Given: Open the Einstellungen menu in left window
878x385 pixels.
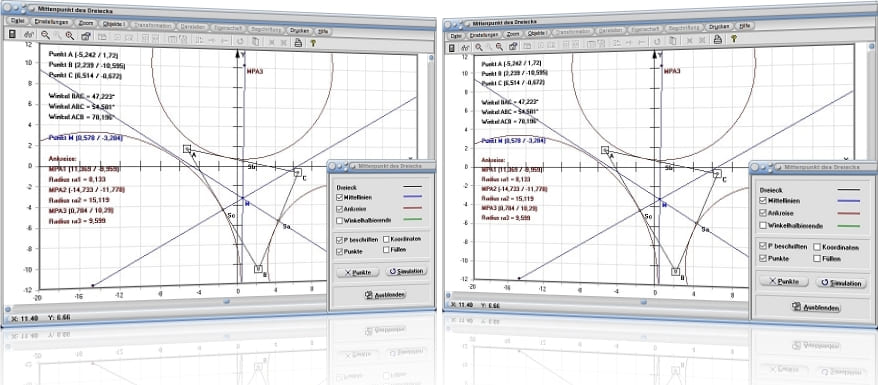Looking at the screenshot, I should [x=51, y=22].
